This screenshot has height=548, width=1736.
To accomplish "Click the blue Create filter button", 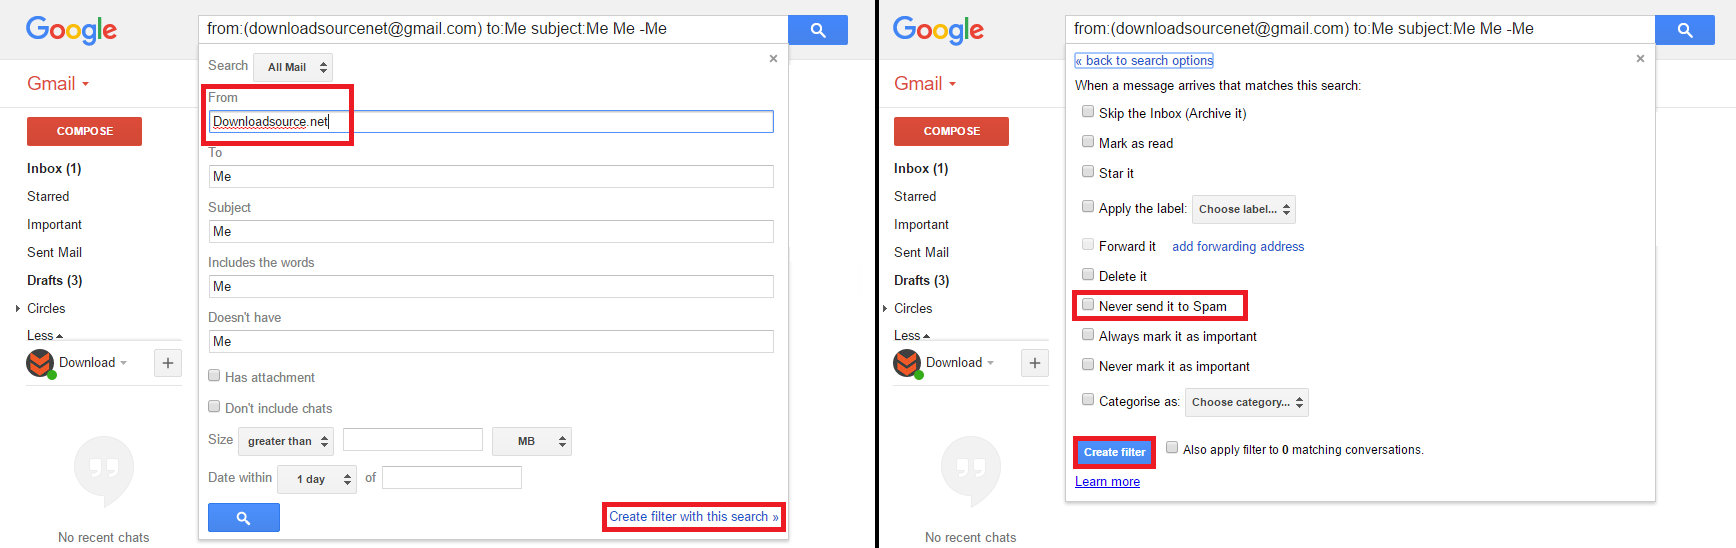I will coord(1114,452).
